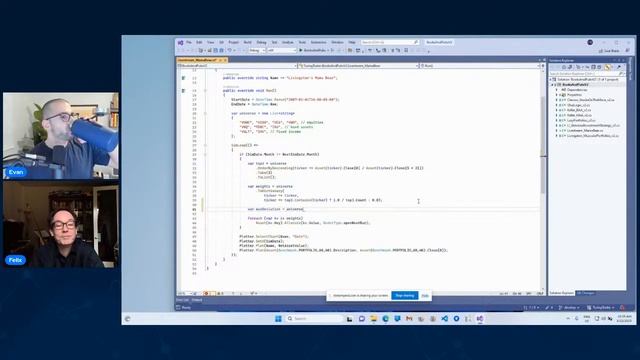Open the solution platform dropdown
The width and height of the screenshot is (640, 360).
pos(282,50)
